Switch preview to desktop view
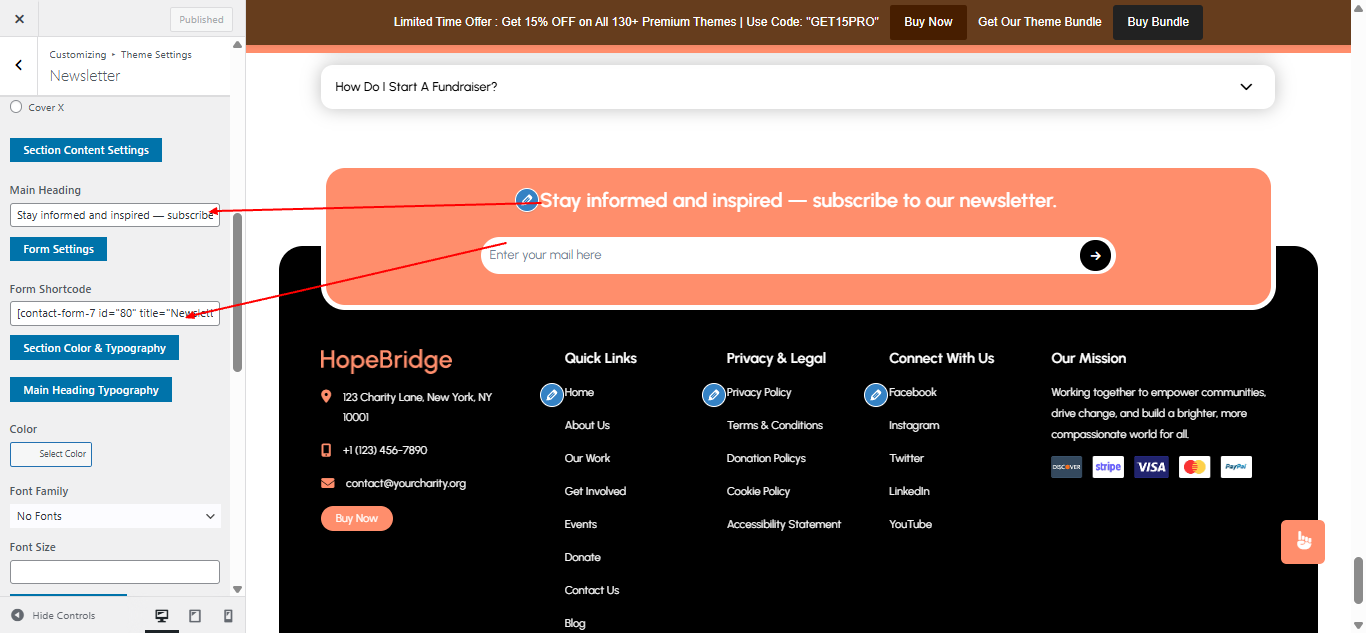 pyautogui.click(x=161, y=615)
